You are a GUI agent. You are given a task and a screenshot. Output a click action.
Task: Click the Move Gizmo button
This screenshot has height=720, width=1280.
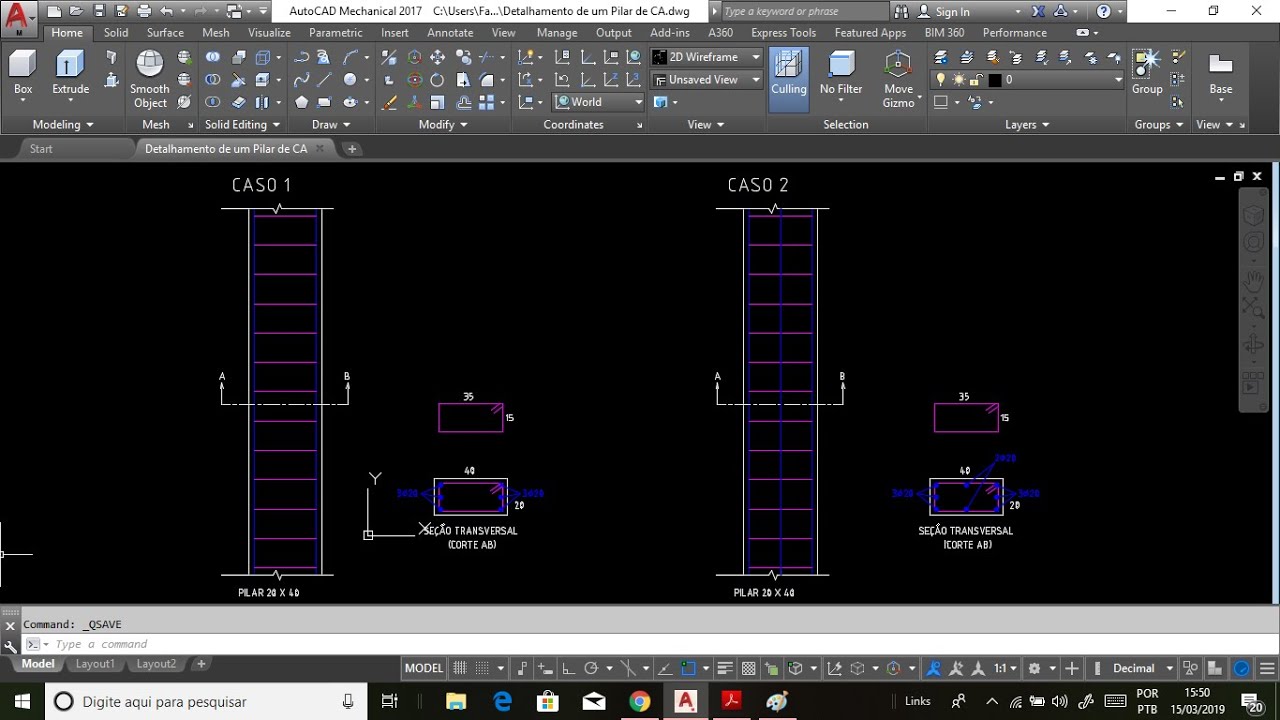[898, 79]
